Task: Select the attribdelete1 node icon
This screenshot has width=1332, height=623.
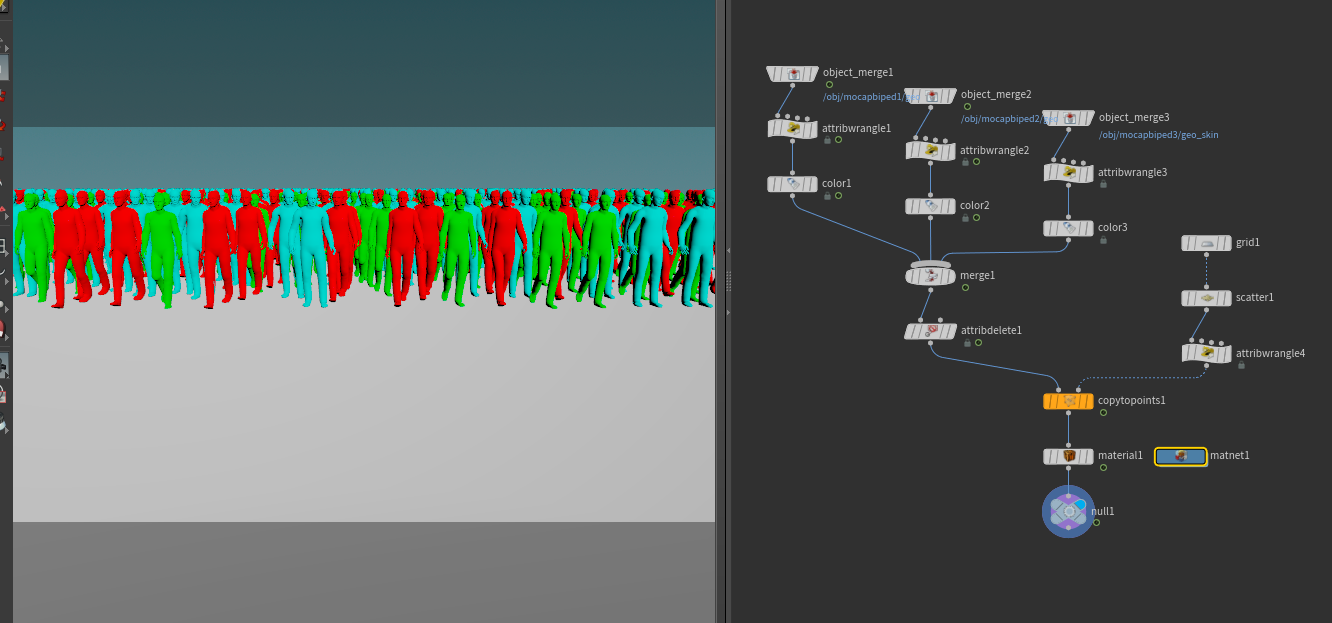Action: pyautogui.click(x=931, y=331)
